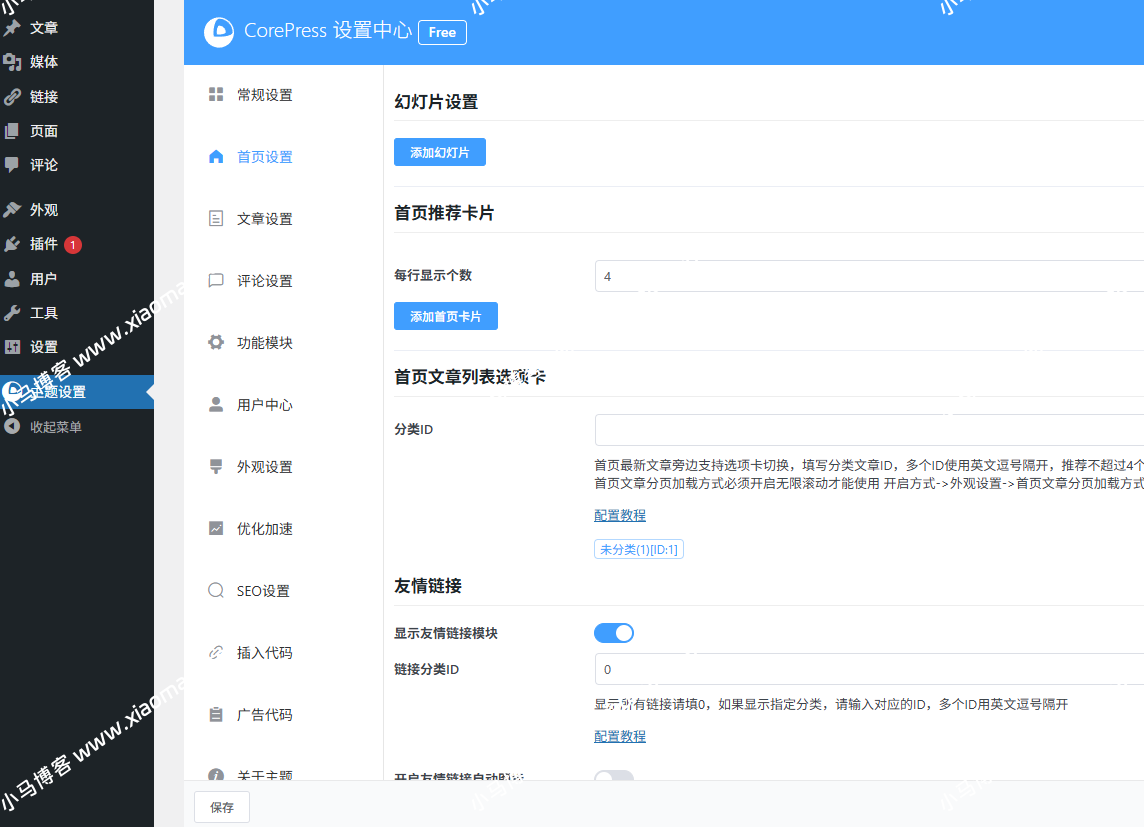This screenshot has height=827, width=1144.
Task: Click 添加首页卡片 button
Action: tap(446, 317)
